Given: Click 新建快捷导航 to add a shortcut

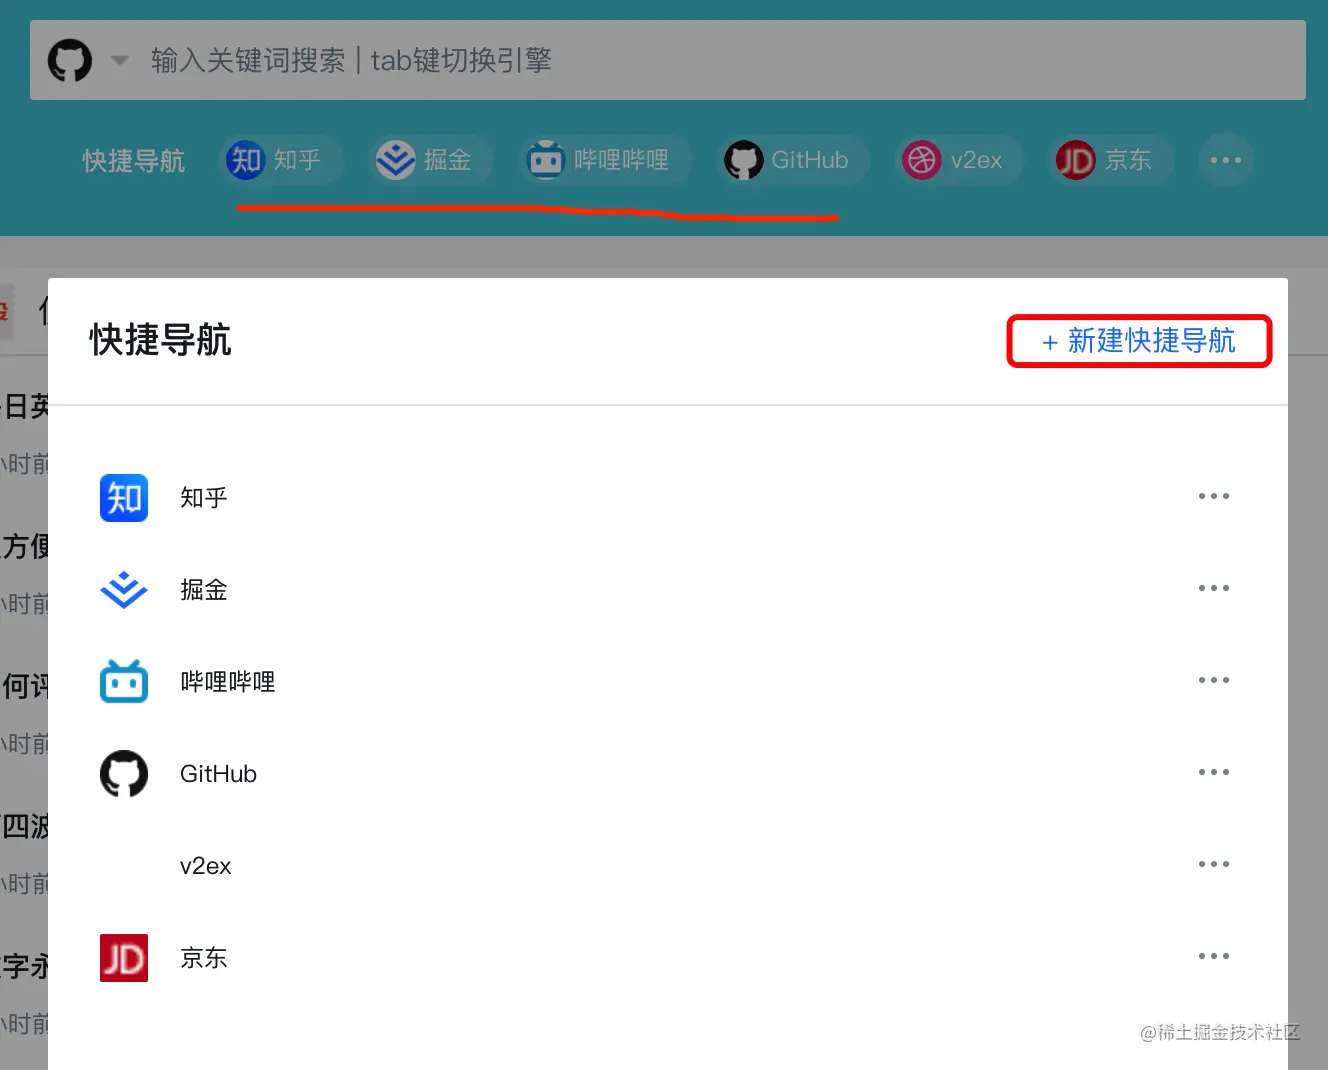Looking at the screenshot, I should tap(1139, 341).
